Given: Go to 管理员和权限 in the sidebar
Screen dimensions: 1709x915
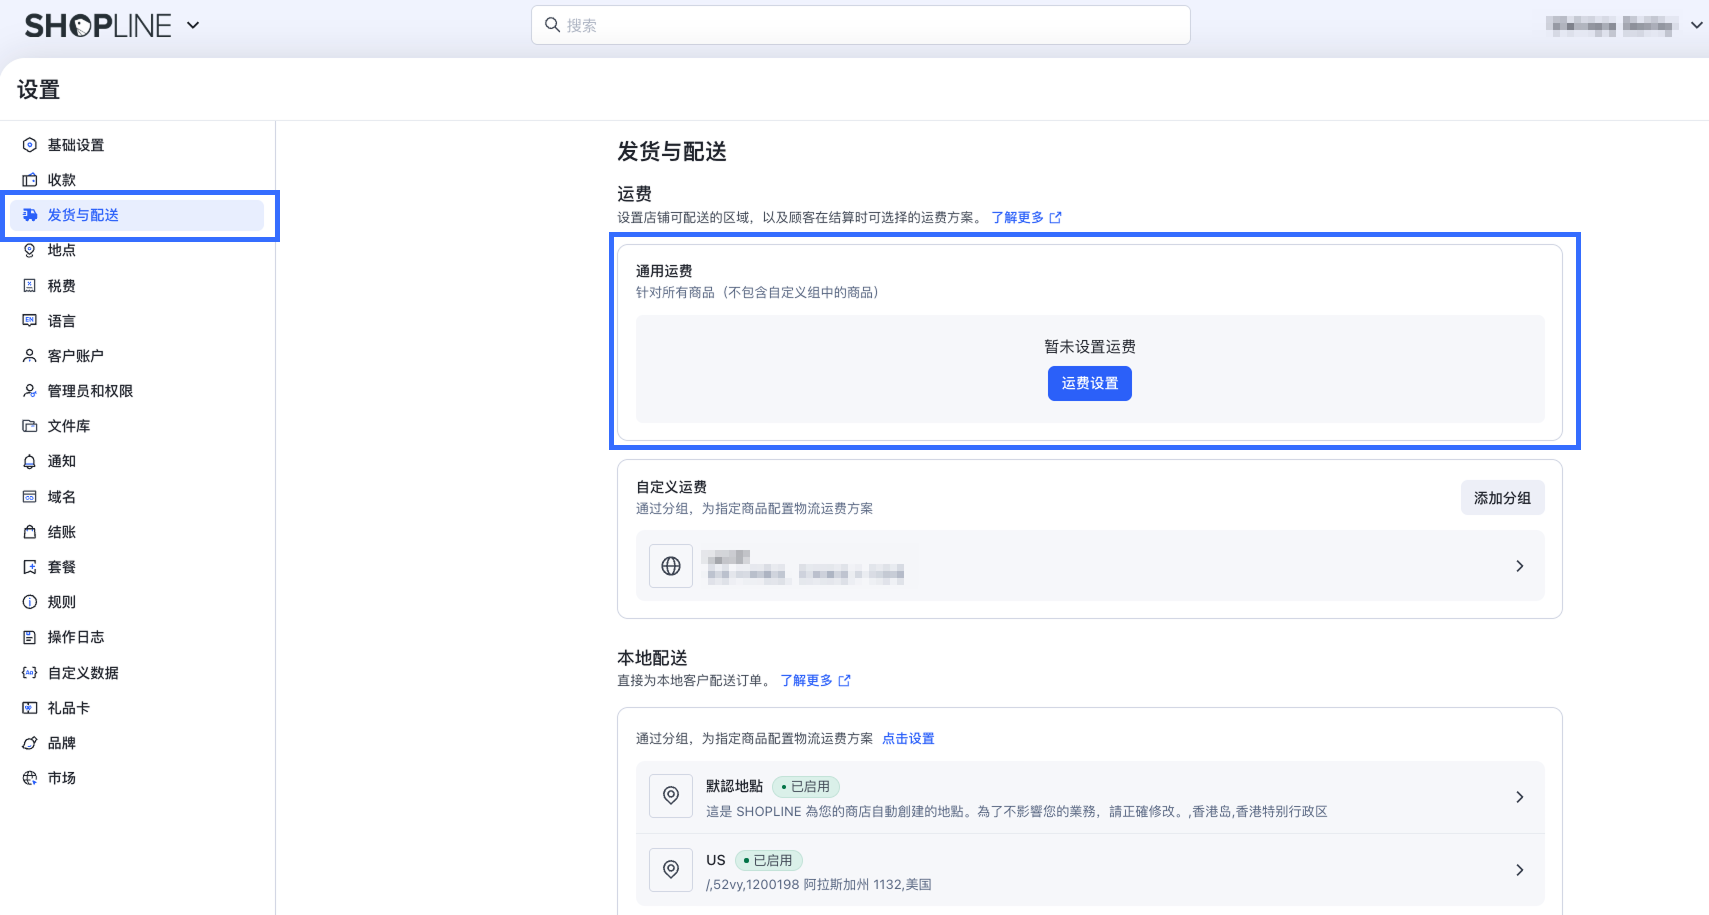Looking at the screenshot, I should coord(90,391).
